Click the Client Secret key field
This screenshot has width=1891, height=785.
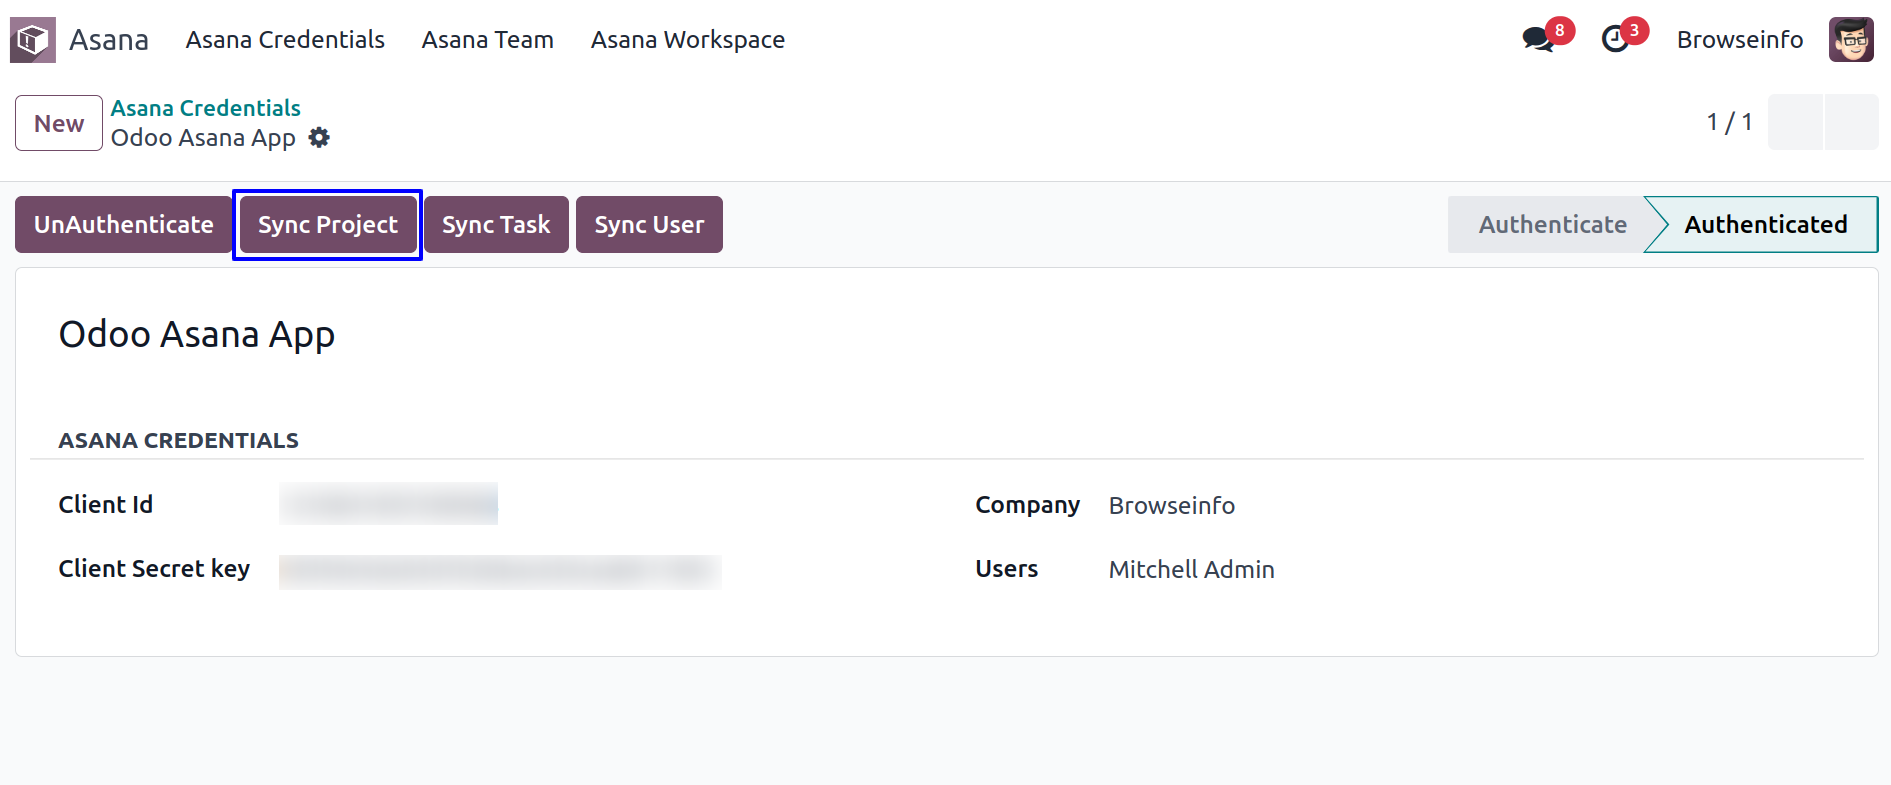(x=500, y=571)
